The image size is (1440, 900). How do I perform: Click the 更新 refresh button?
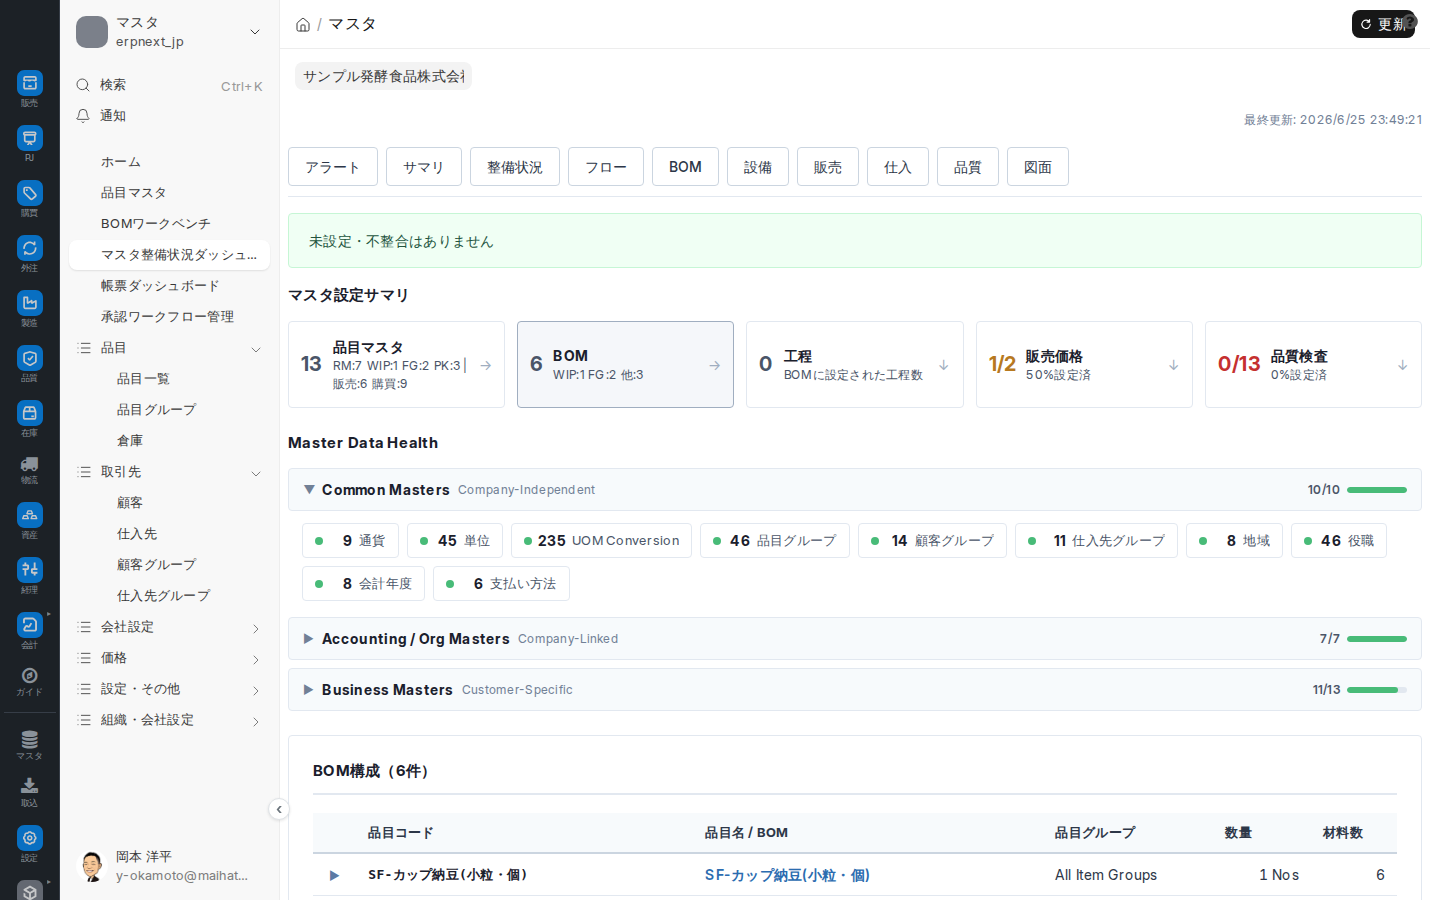pyautogui.click(x=1383, y=24)
